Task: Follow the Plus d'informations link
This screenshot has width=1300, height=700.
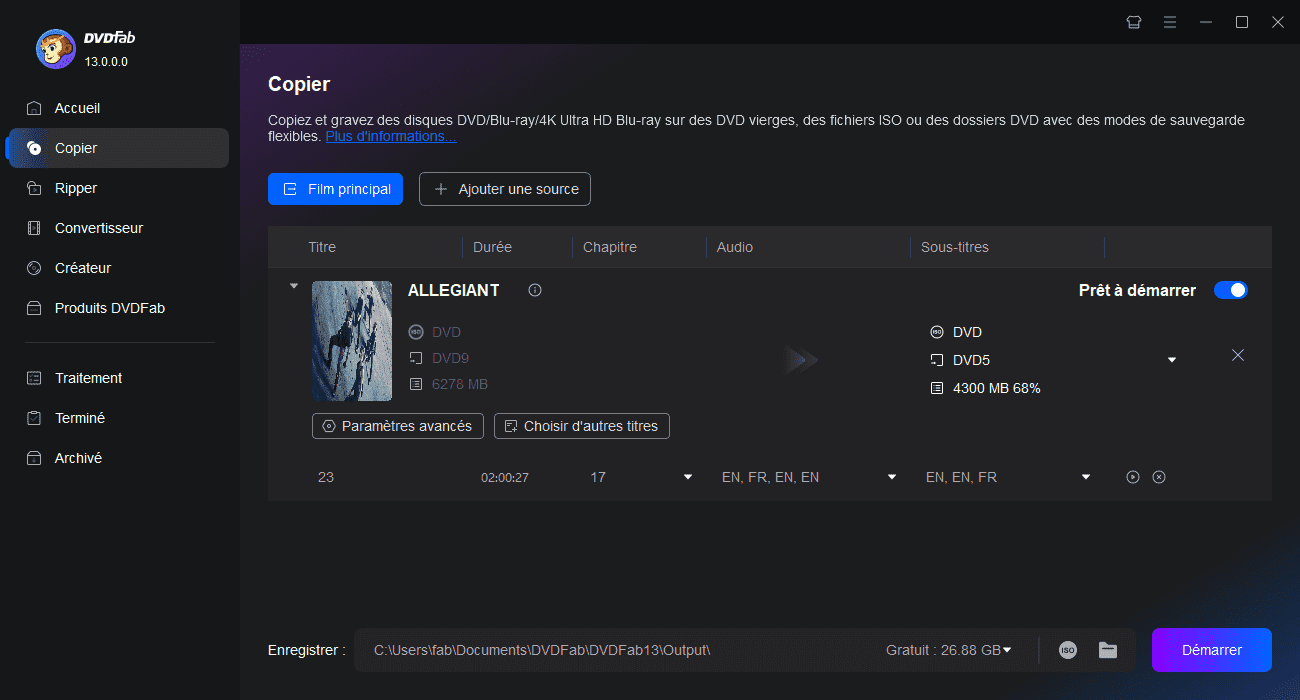Action: tap(391, 136)
